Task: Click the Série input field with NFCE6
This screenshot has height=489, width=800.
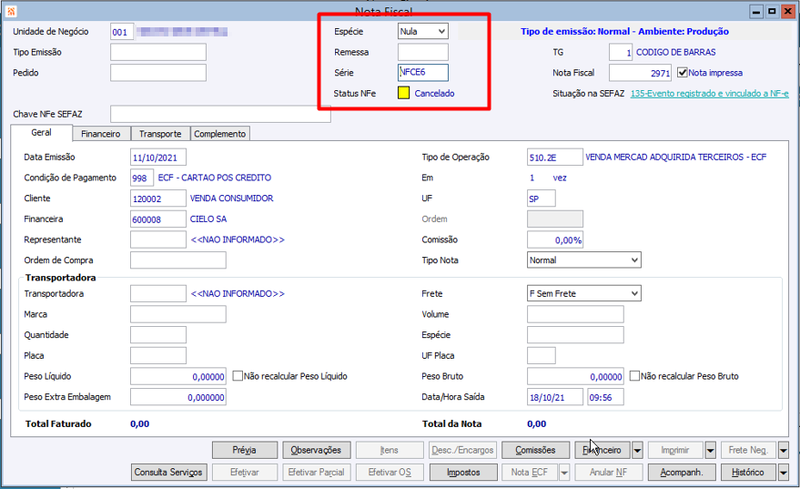Action: point(423,72)
